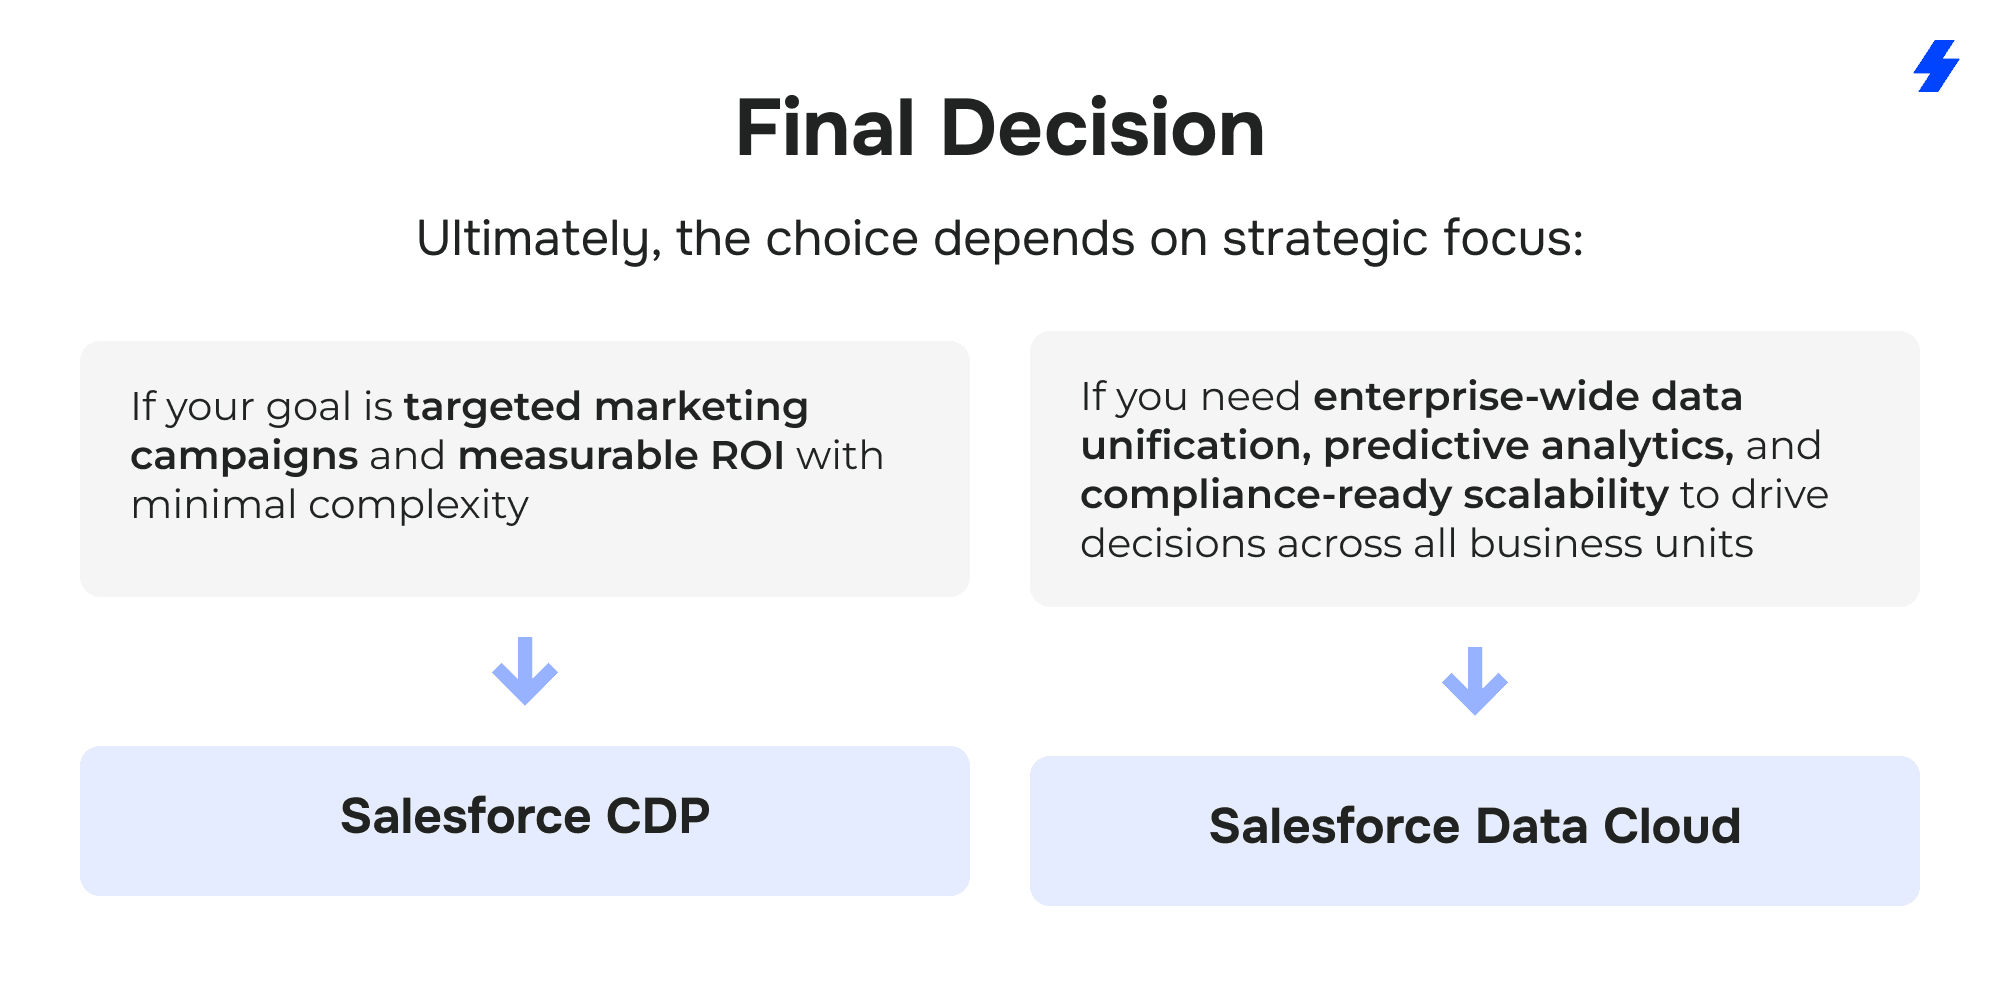The height and width of the screenshot is (986, 2000).
Task: Click the down arrow above Salesforce Data Cloud
Action: pyautogui.click(x=1474, y=681)
